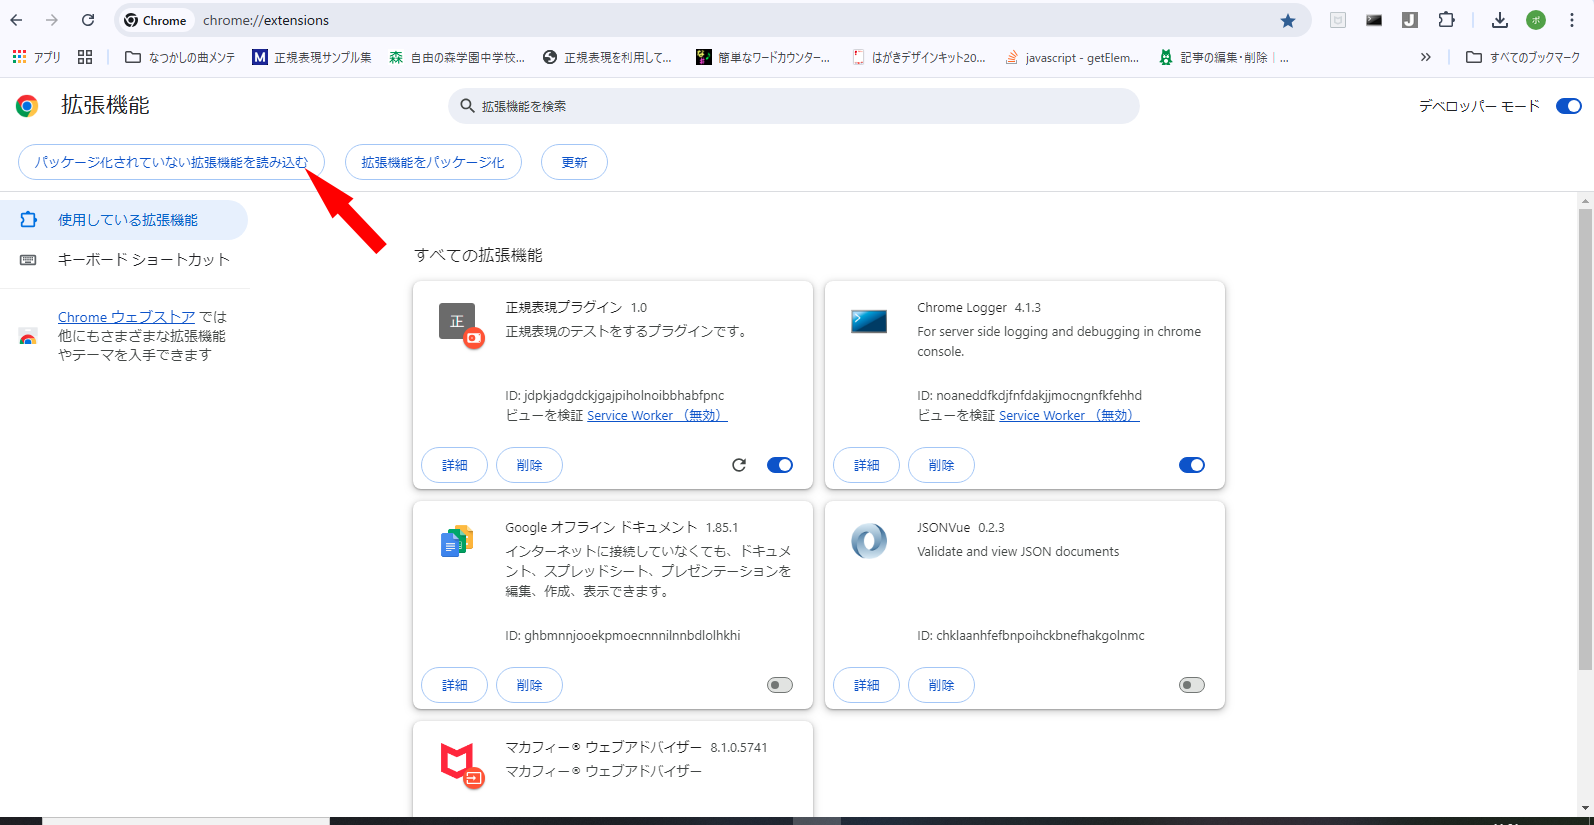
Task: Click the すべての拡張機能 heading
Action: point(478,255)
